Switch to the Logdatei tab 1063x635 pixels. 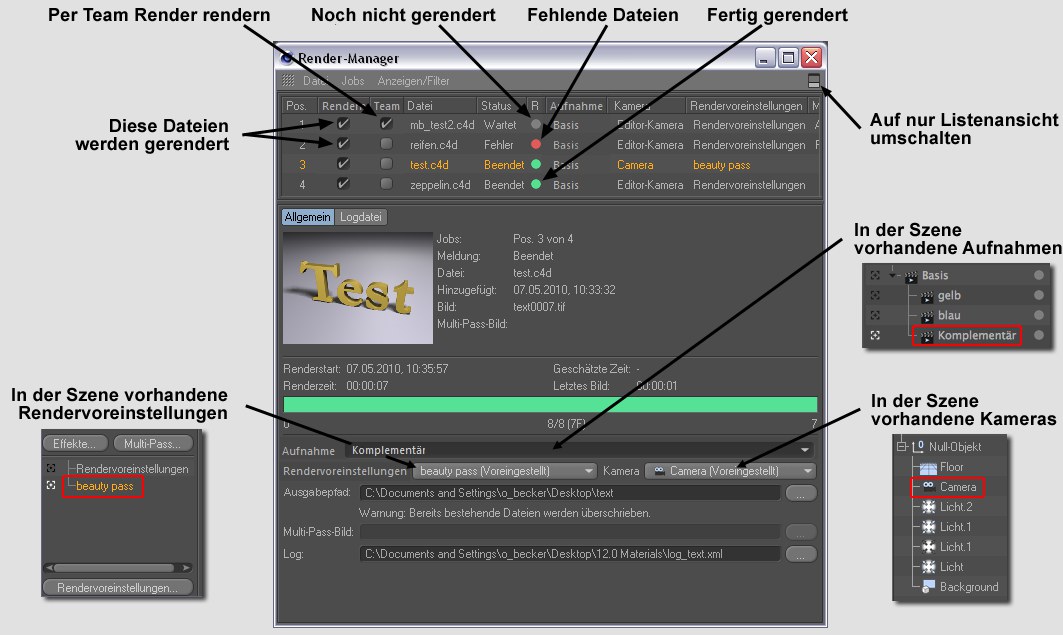coord(362,217)
